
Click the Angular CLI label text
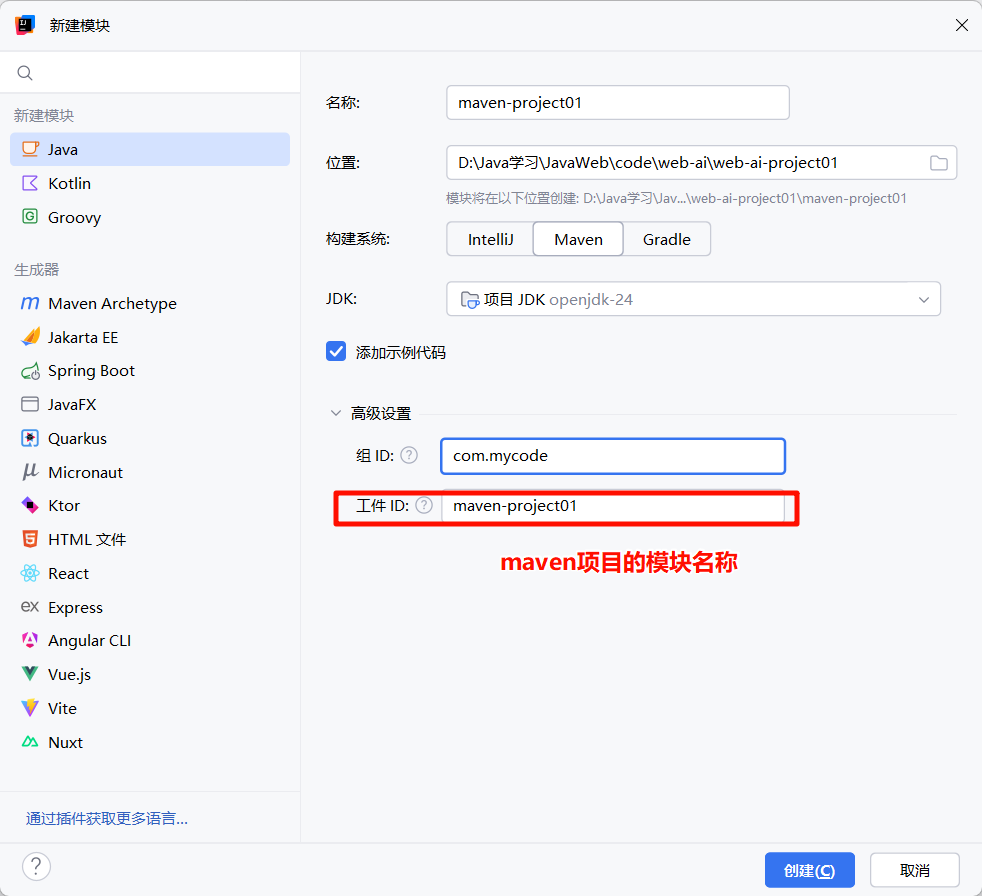[x=90, y=641]
